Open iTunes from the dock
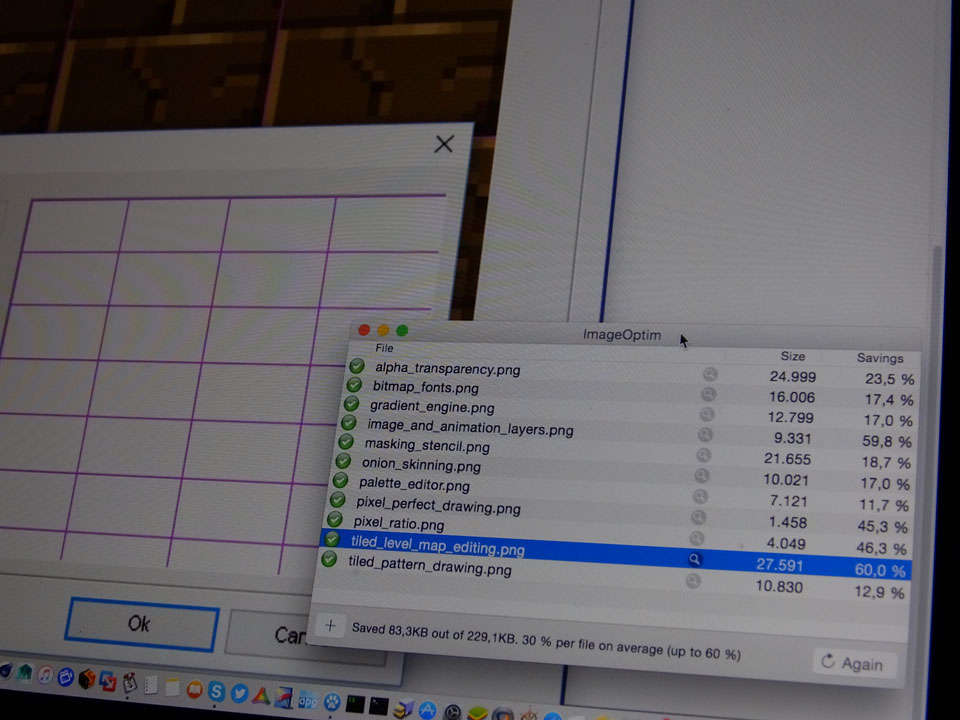 (x=45, y=677)
